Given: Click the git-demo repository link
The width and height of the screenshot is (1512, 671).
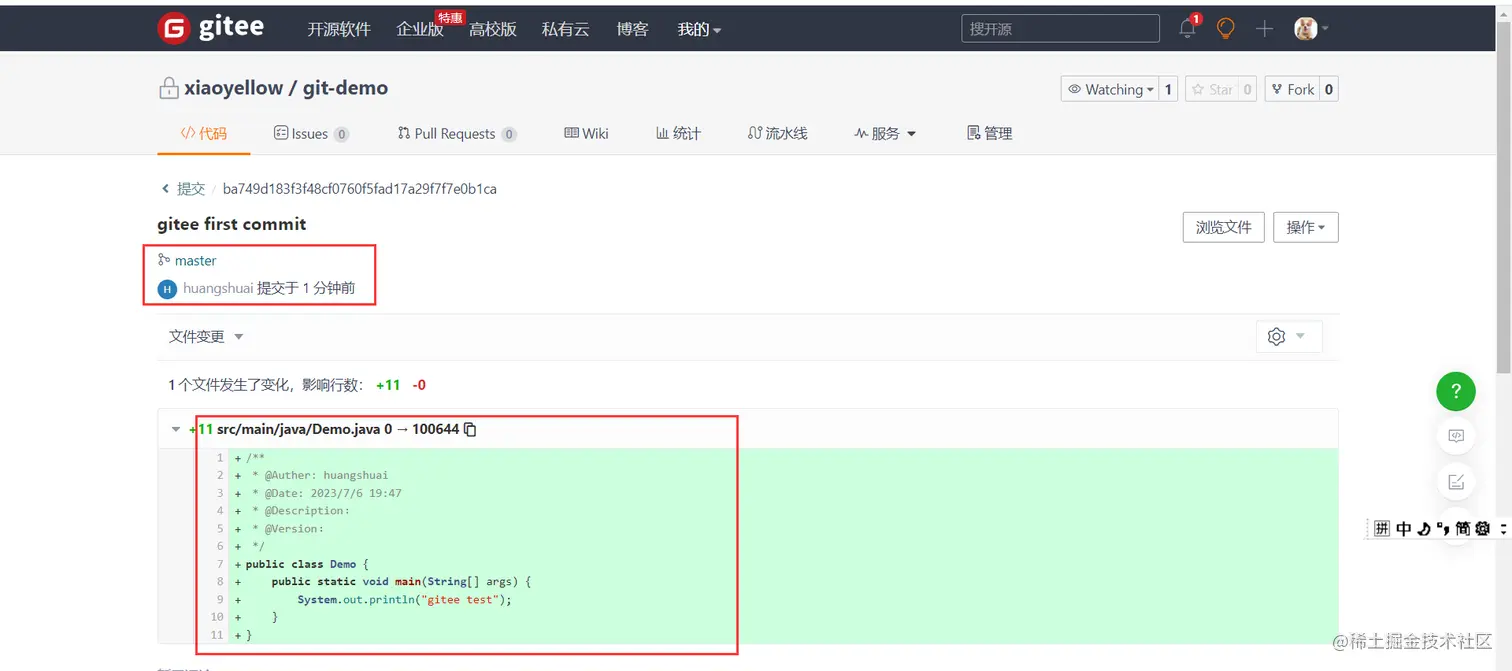Looking at the screenshot, I should [345, 88].
